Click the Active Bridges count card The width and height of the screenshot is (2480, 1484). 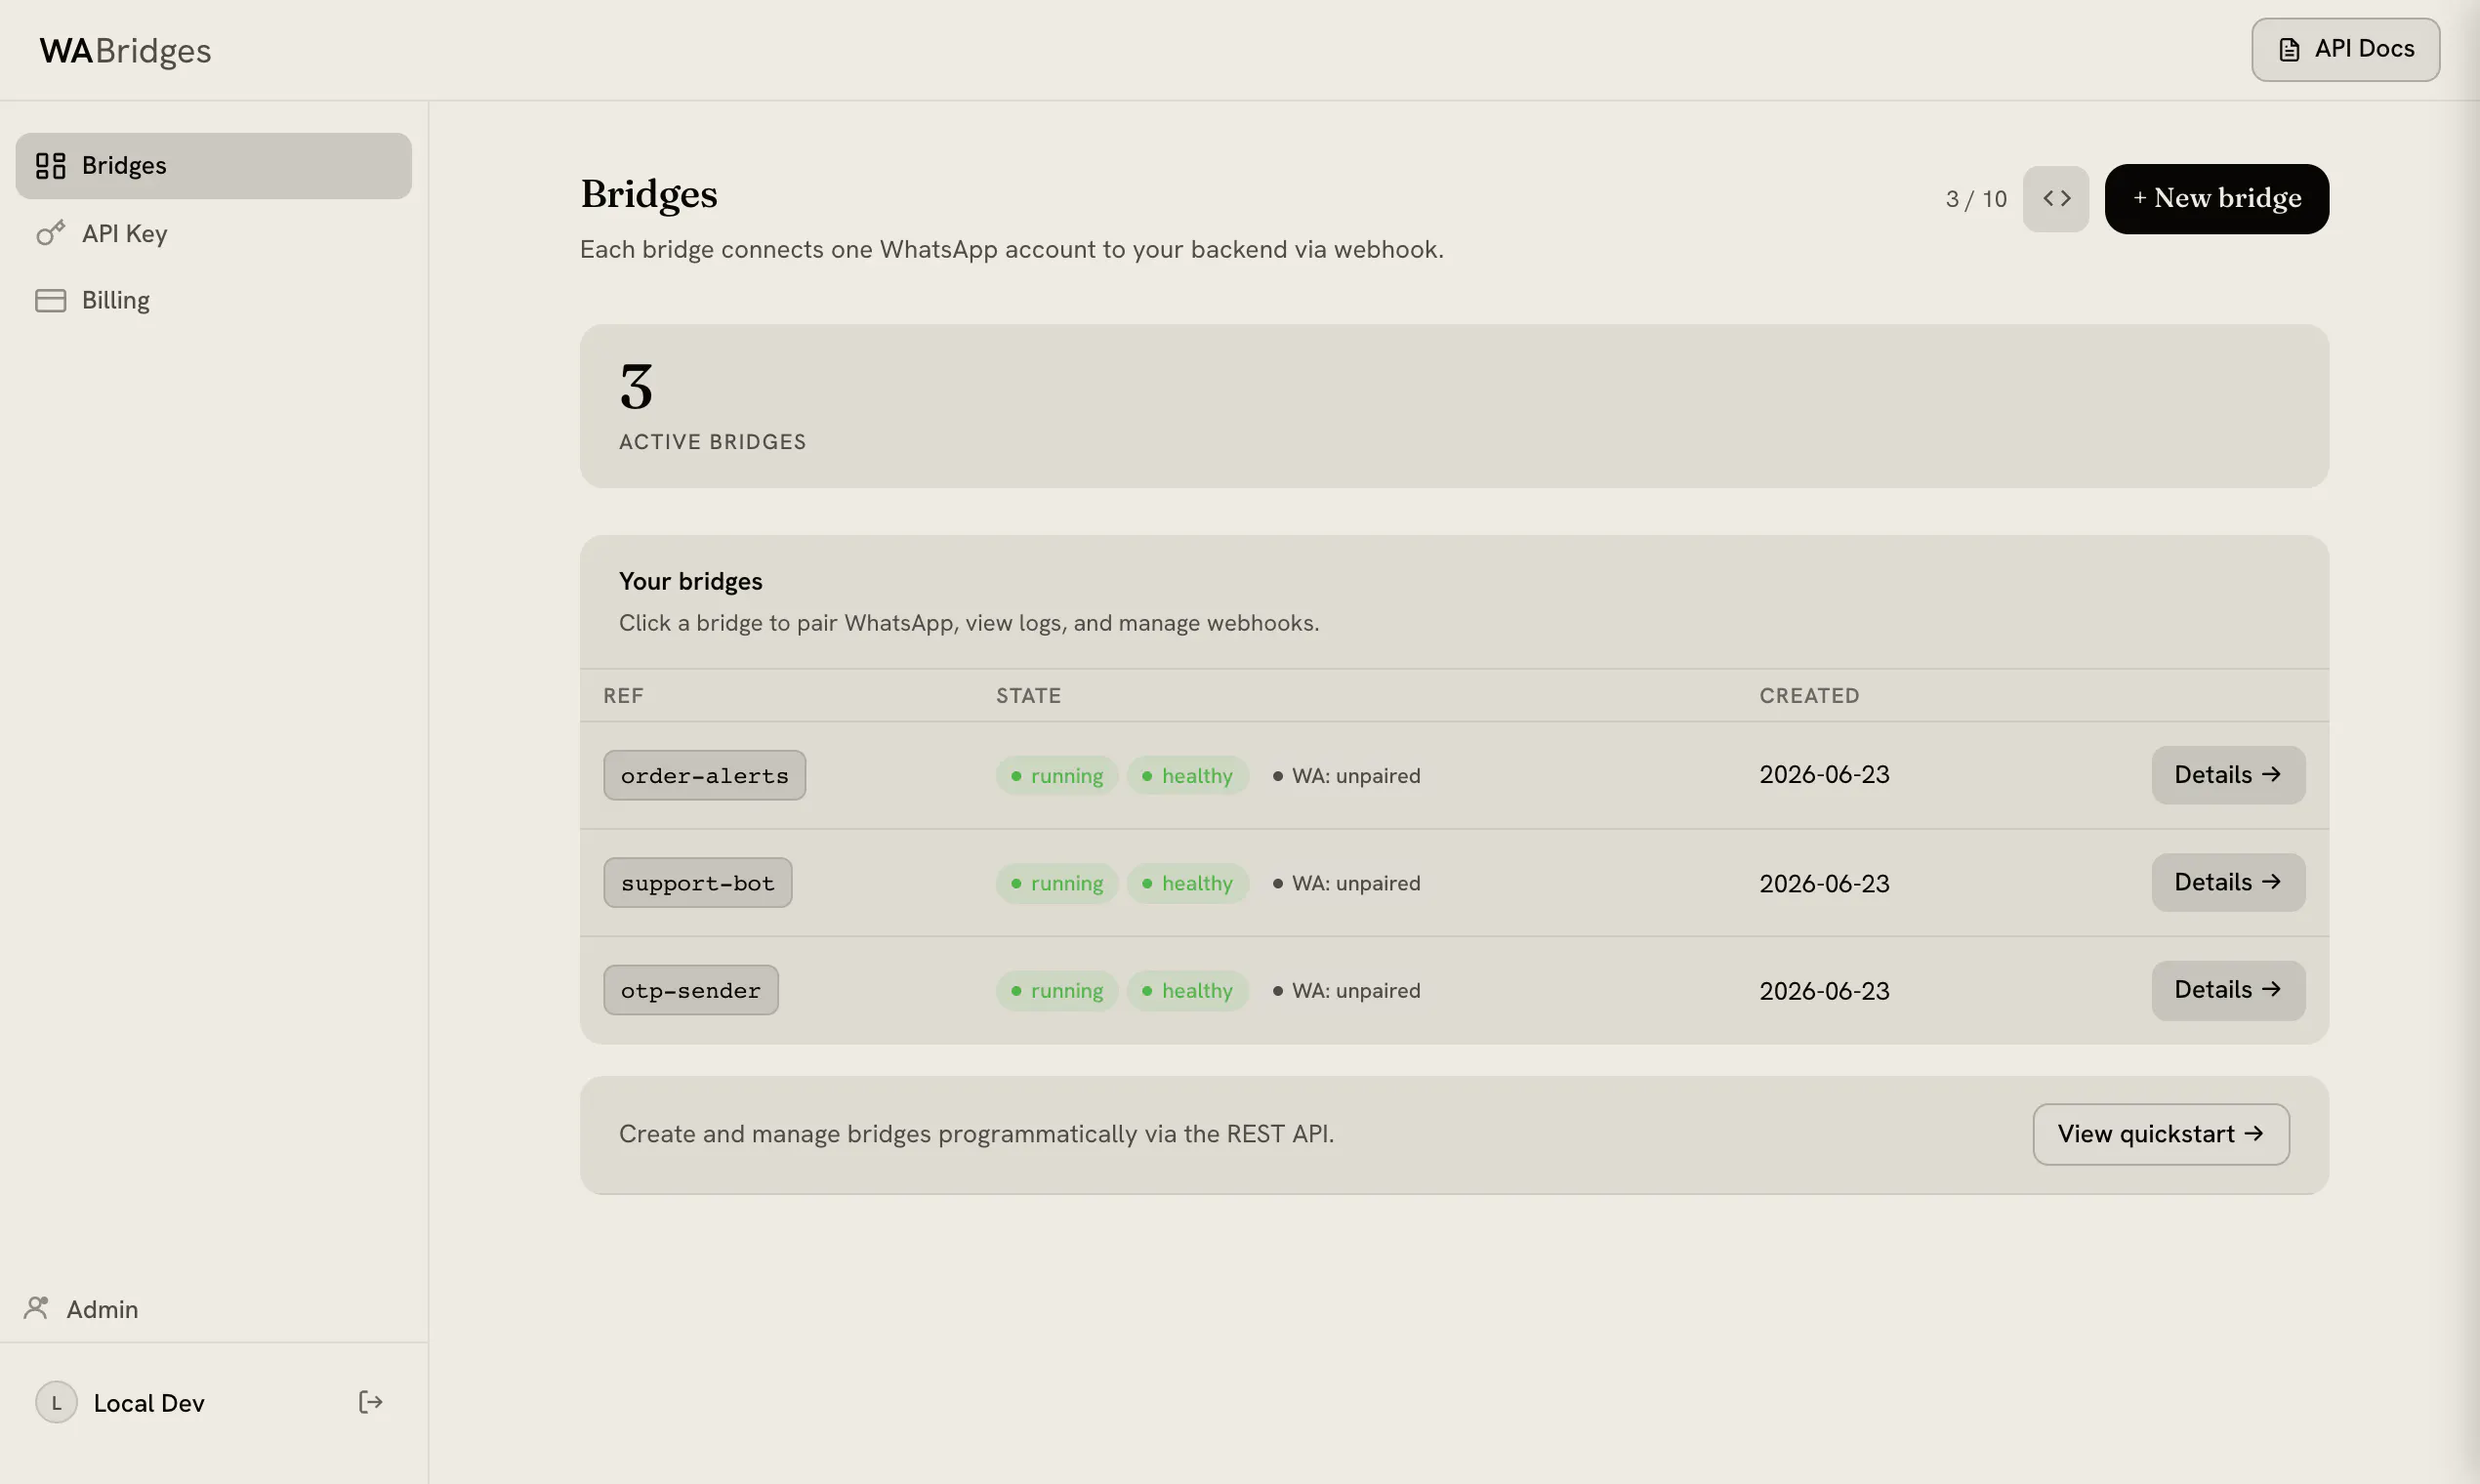(x=1454, y=406)
